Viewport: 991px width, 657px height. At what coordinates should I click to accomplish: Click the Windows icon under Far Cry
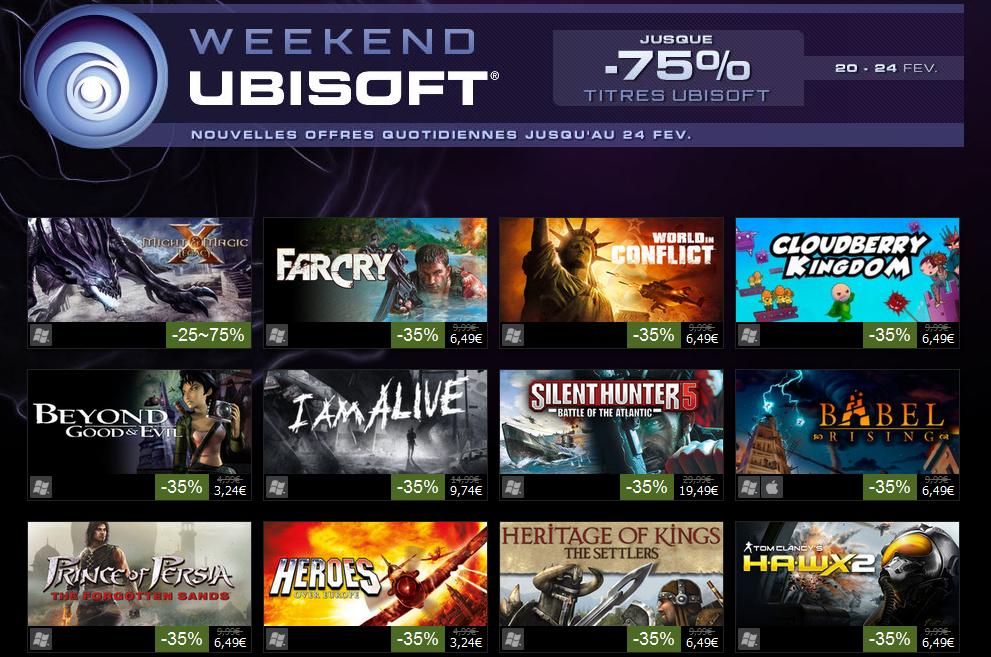(x=277, y=335)
